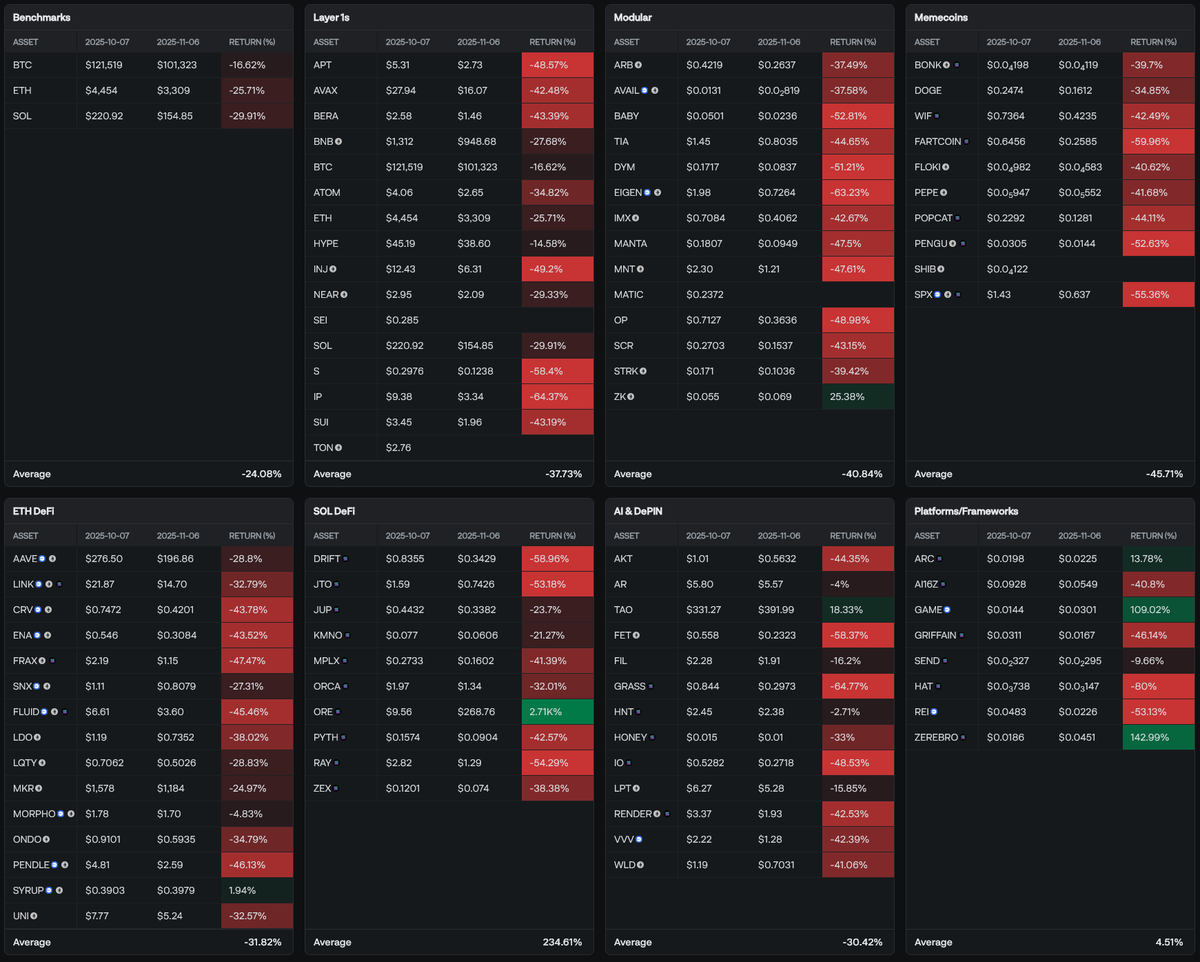Click the blue Base chain icon beside GAME
This screenshot has height=962, width=1200.
(946, 609)
